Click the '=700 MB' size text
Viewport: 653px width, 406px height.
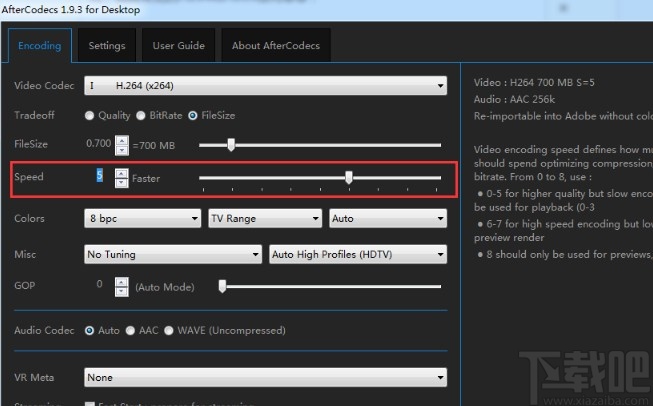(x=154, y=146)
